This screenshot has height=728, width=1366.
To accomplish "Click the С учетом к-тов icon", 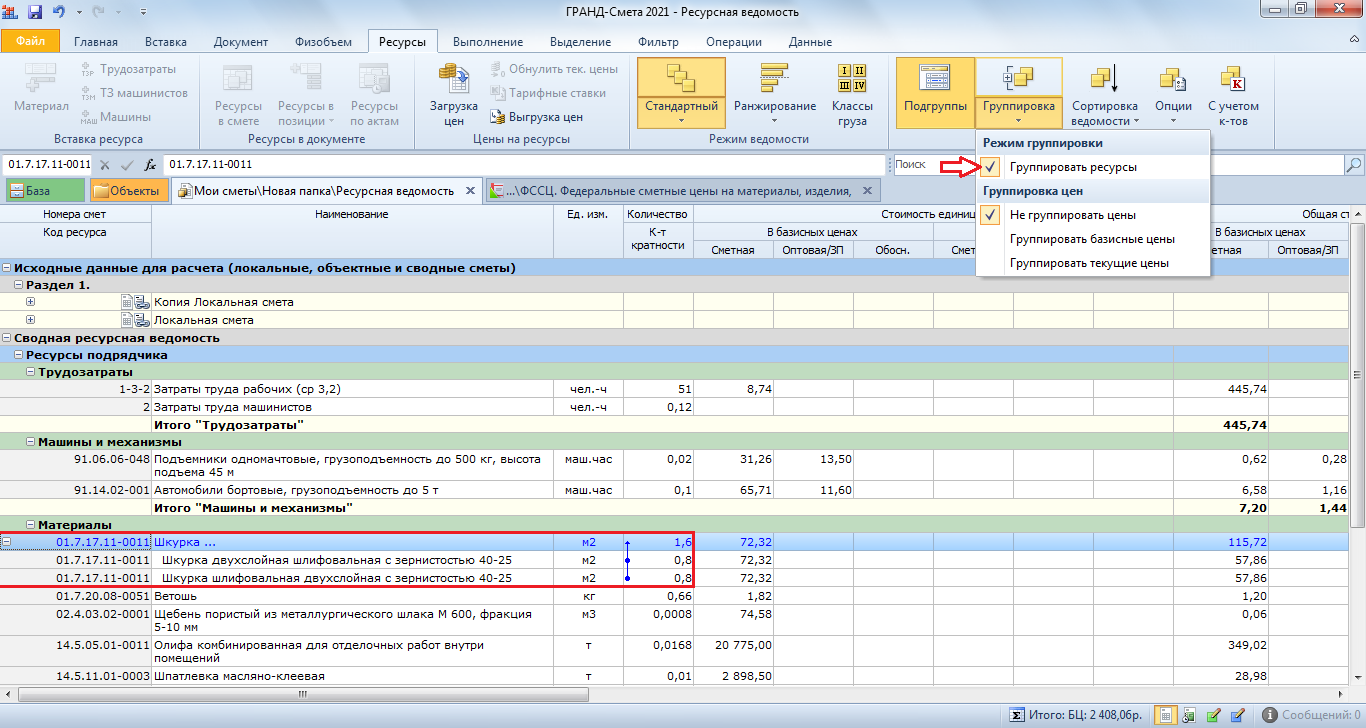I will [x=1232, y=78].
